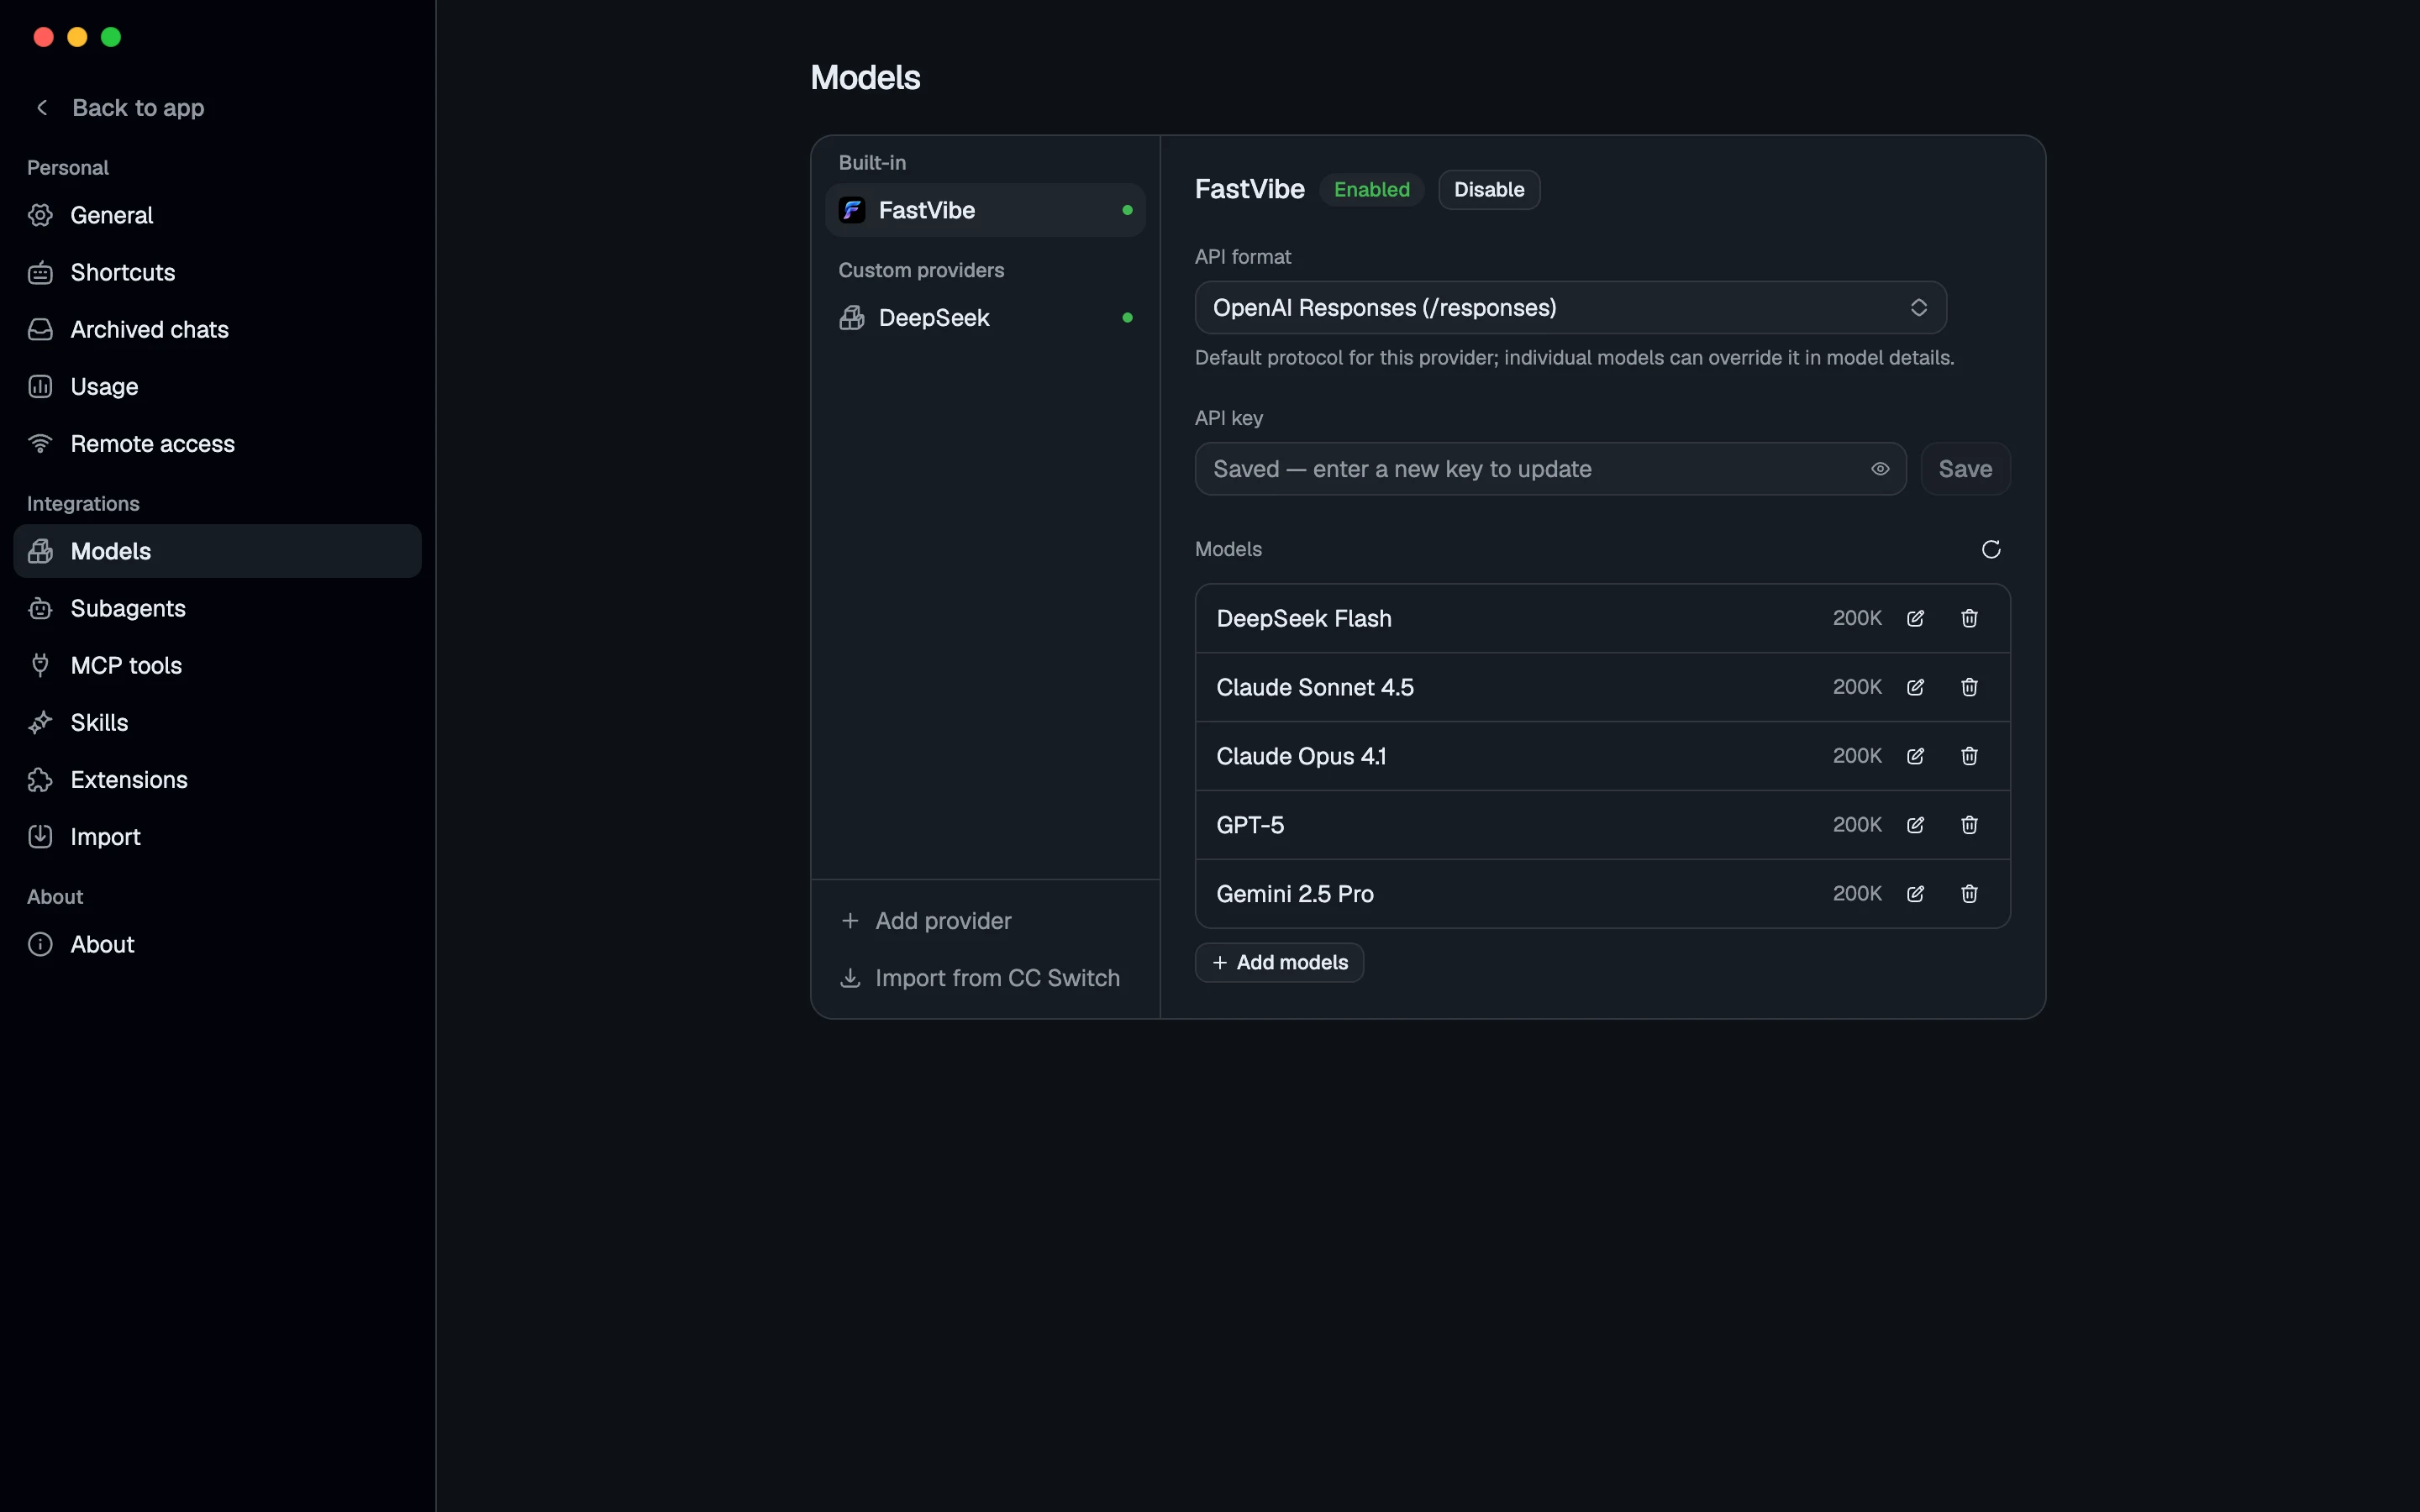The width and height of the screenshot is (2420, 1512).
Task: Click the Disable button for FastVibe
Action: pyautogui.click(x=1489, y=190)
